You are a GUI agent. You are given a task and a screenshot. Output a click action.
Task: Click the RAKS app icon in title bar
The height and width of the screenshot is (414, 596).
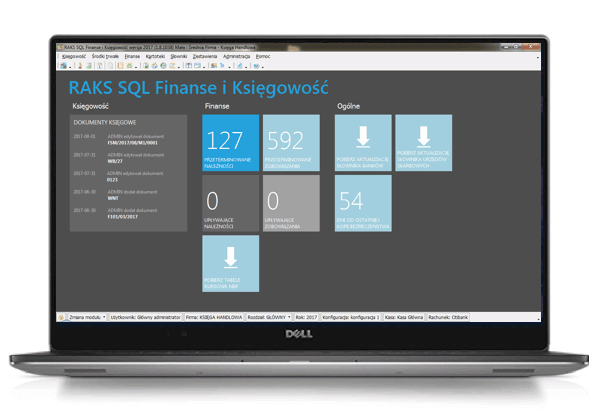(x=60, y=47)
